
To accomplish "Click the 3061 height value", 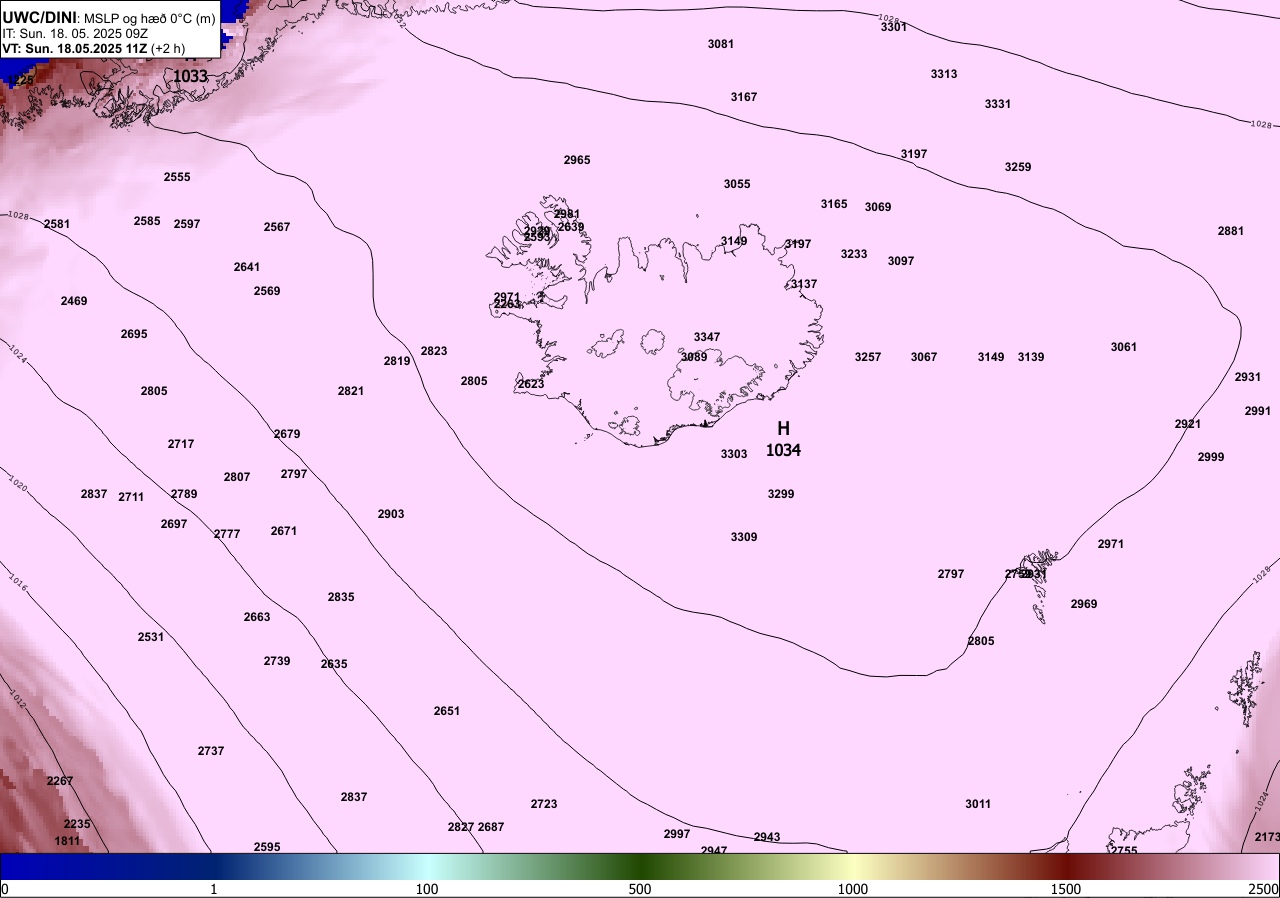I will click(1124, 347).
